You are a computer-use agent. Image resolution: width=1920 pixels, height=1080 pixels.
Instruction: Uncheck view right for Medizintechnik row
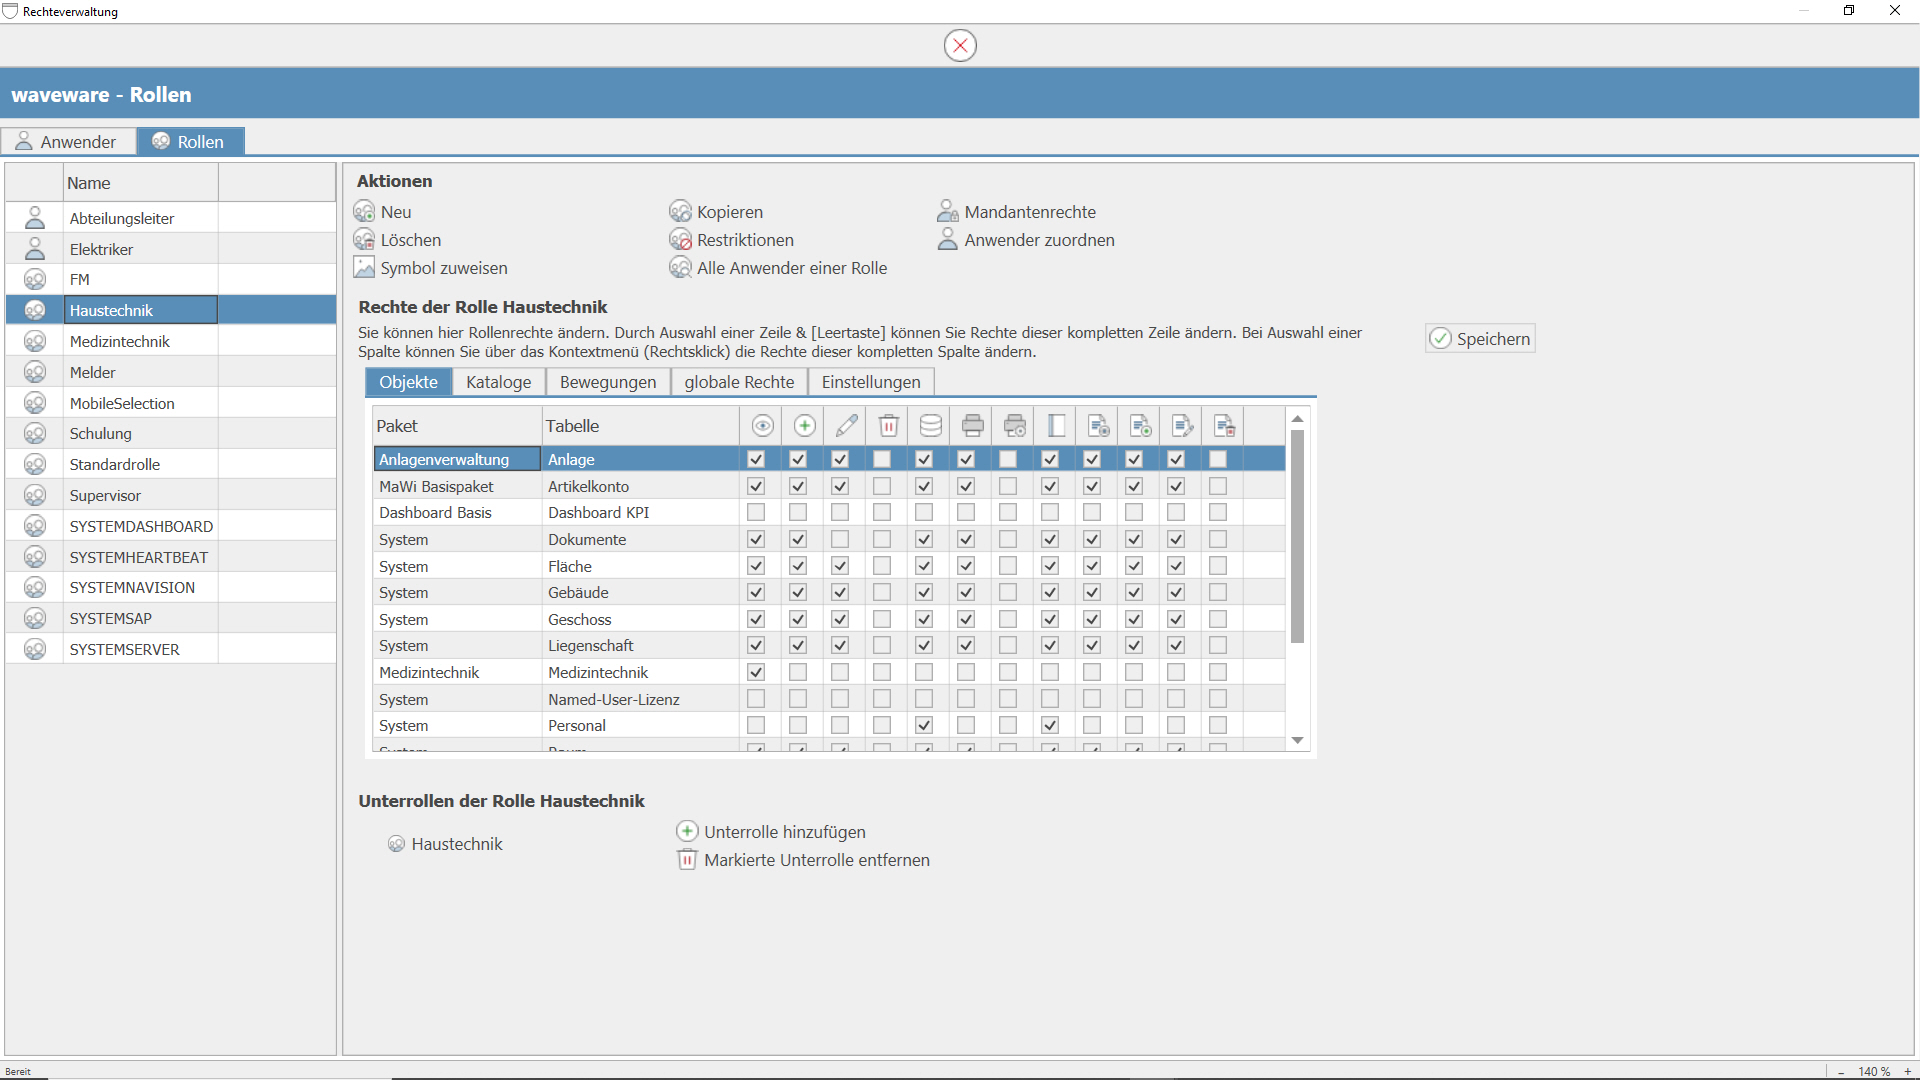click(756, 672)
